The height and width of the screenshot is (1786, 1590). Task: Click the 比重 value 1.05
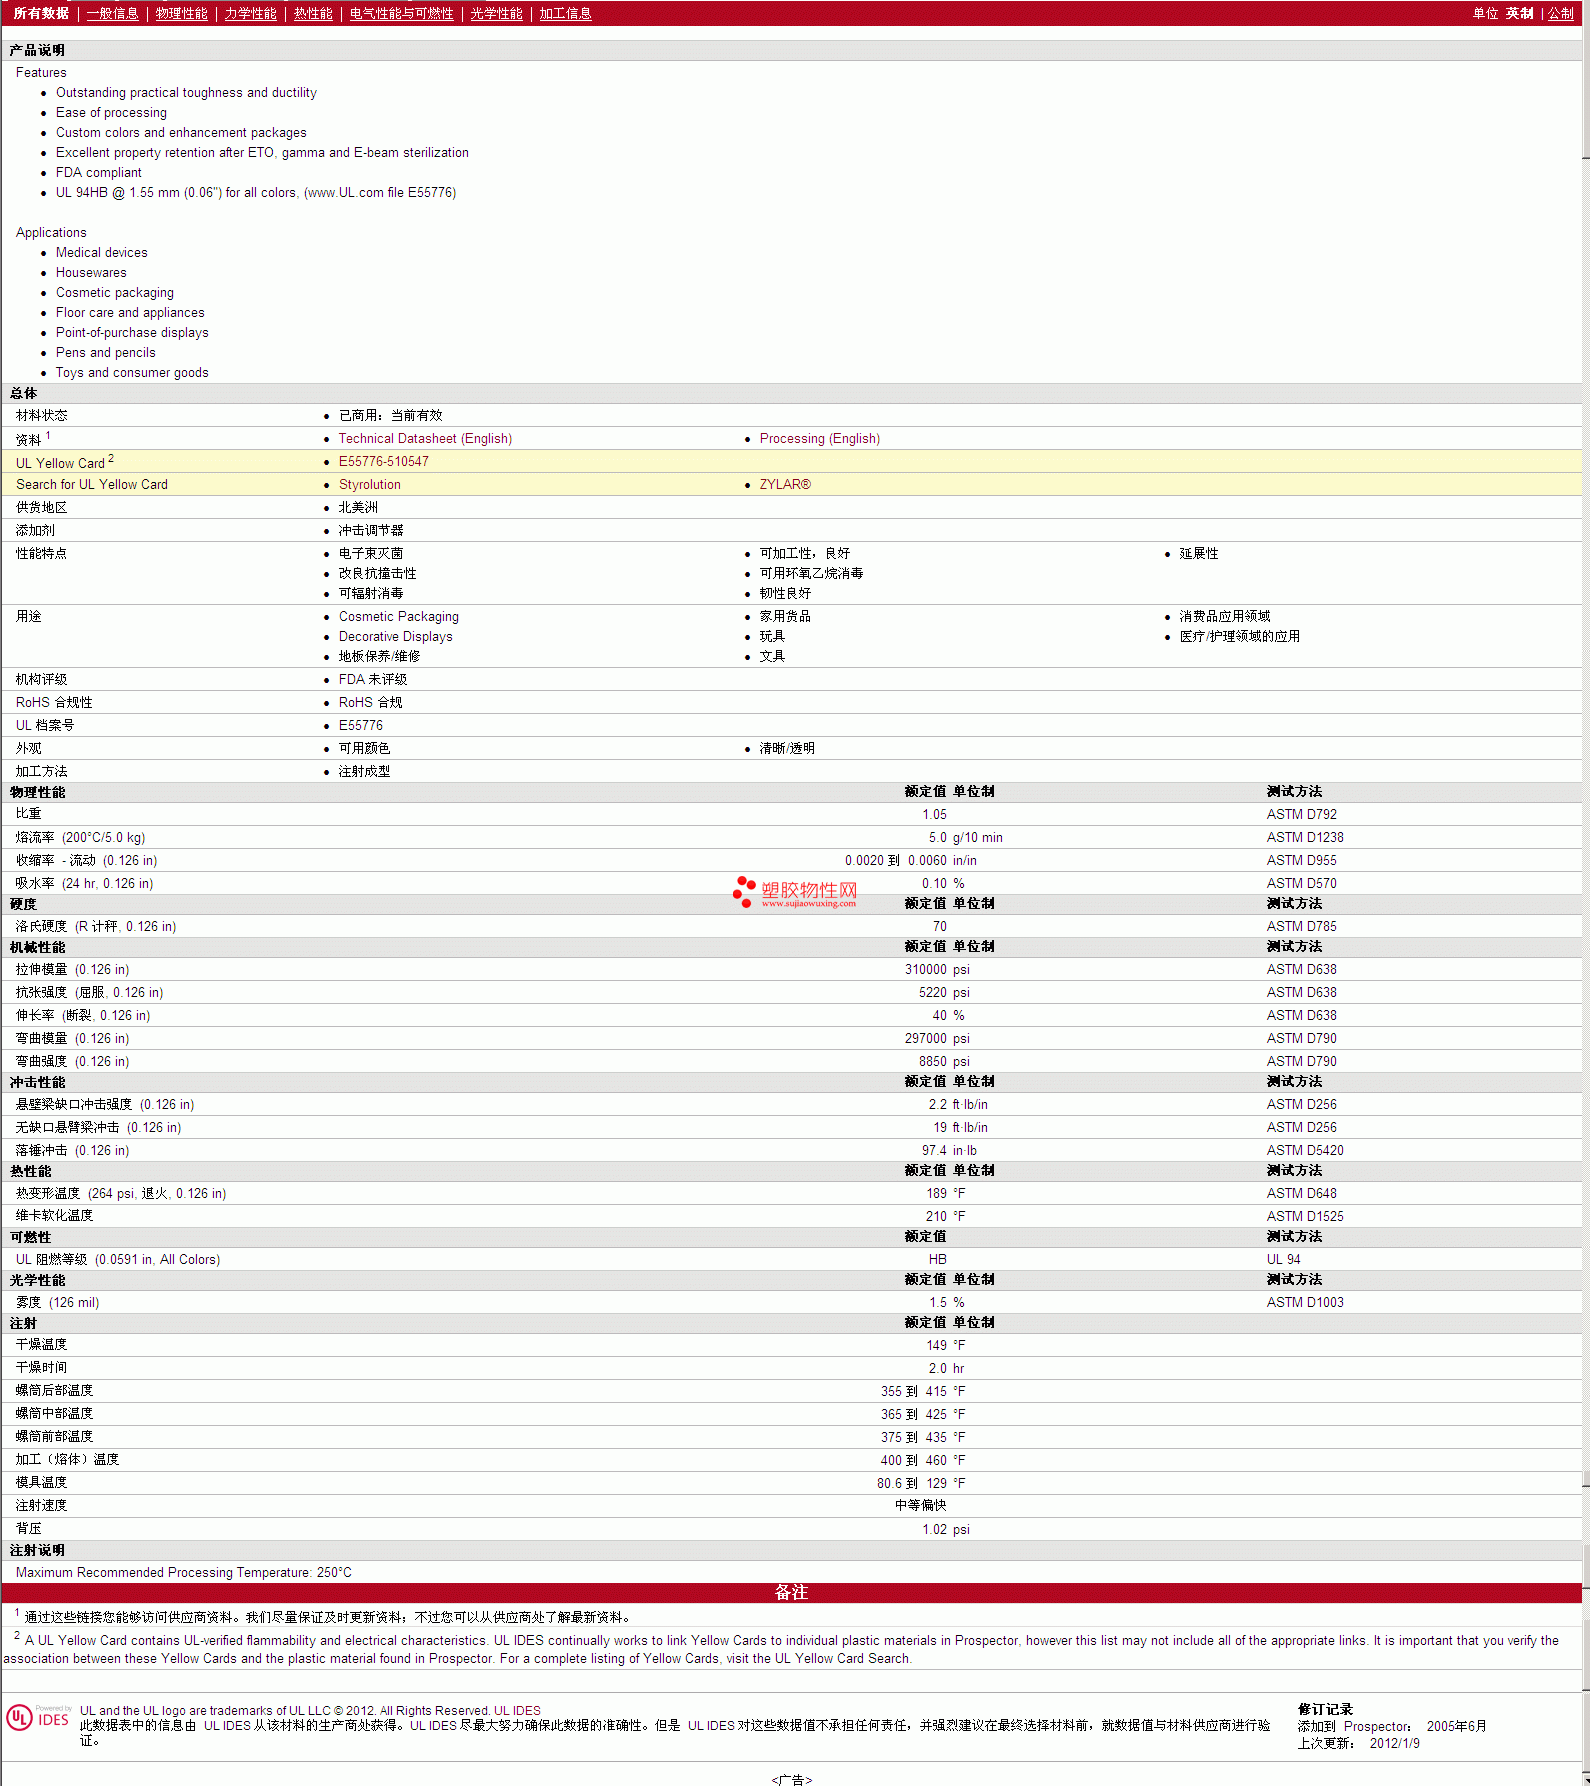(934, 815)
